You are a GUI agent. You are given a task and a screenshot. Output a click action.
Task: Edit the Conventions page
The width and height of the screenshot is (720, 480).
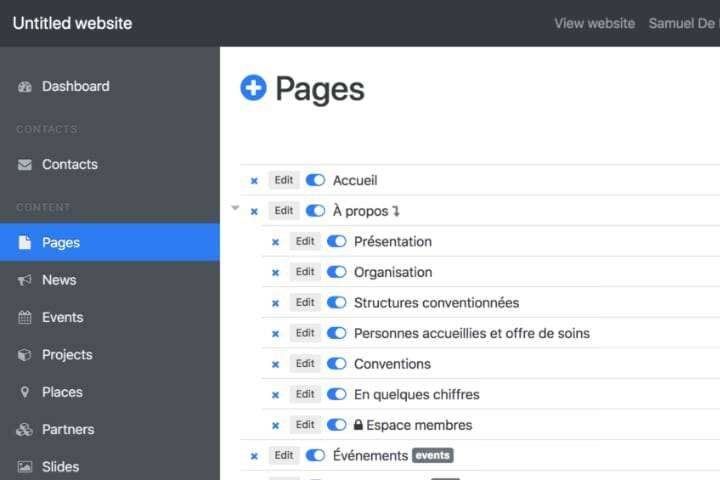pos(305,364)
